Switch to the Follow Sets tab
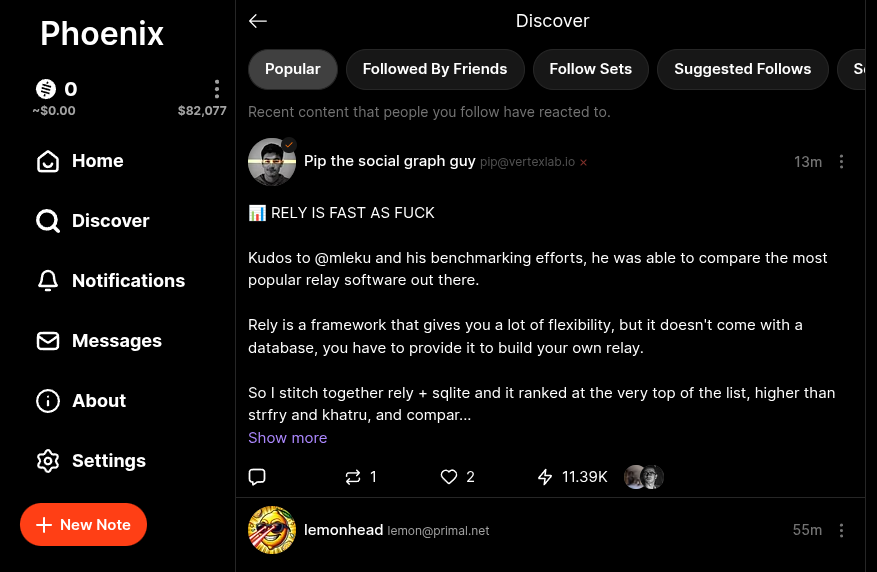Screen dimensions: 877x572 click(x=591, y=69)
